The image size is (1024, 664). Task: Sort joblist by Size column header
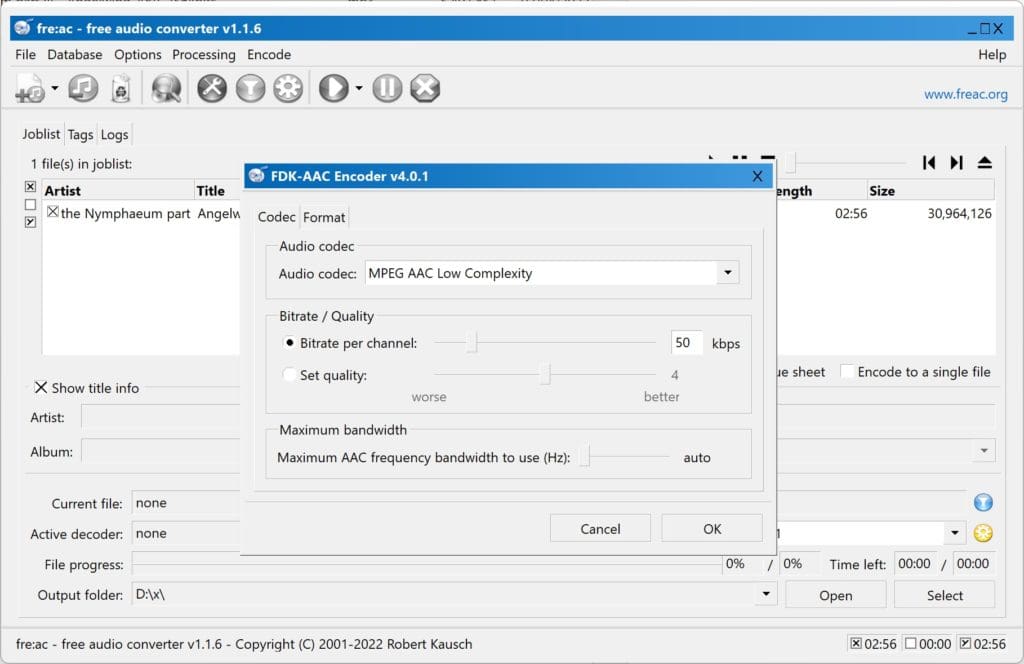point(931,191)
